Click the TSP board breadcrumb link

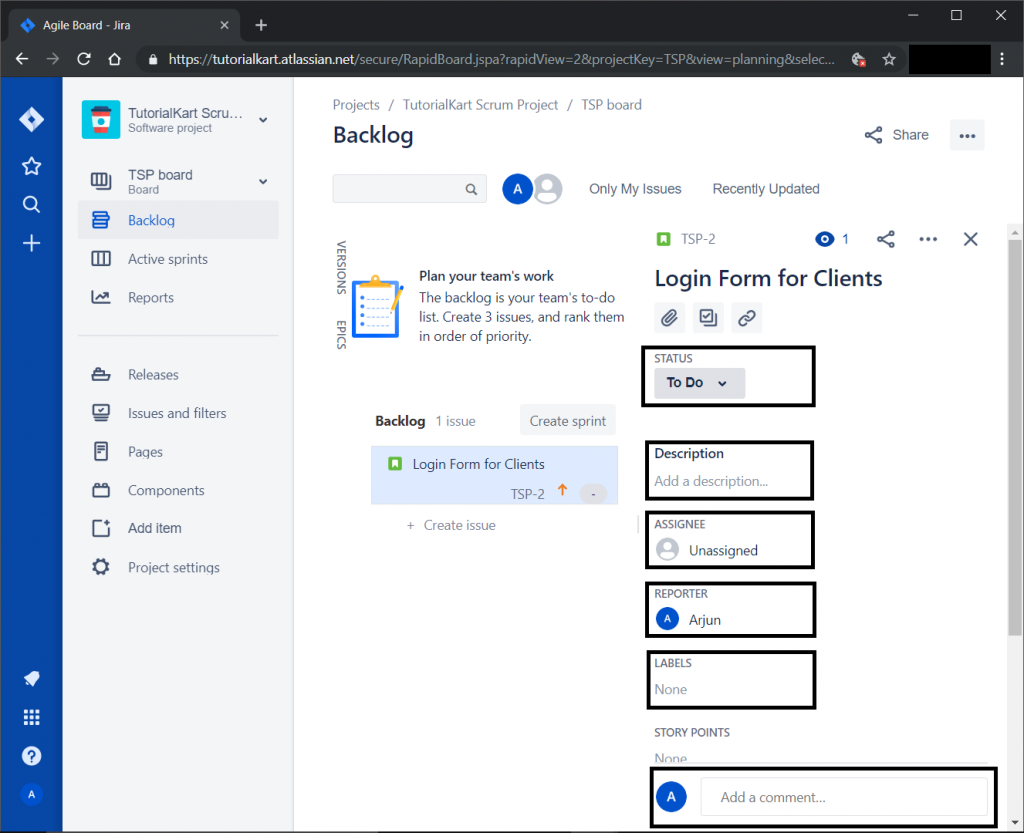coord(611,105)
